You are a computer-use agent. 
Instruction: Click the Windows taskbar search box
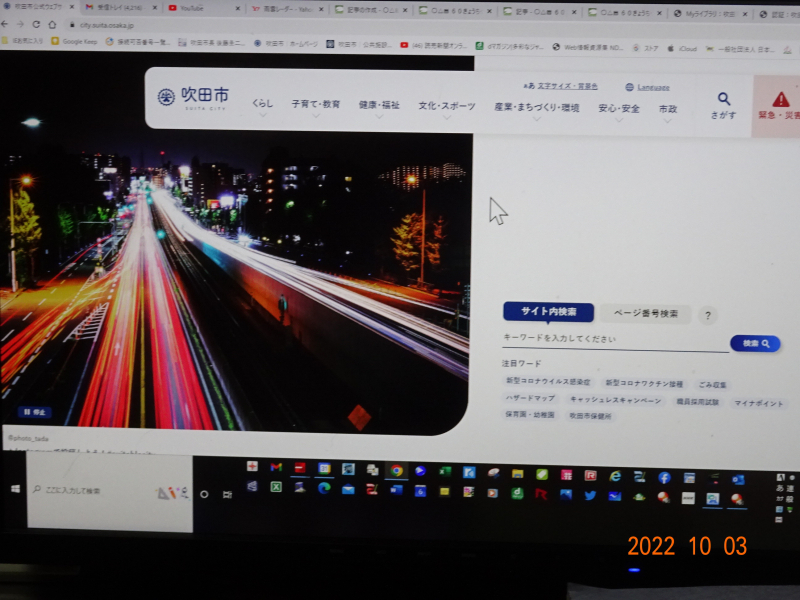pyautogui.click(x=110, y=491)
